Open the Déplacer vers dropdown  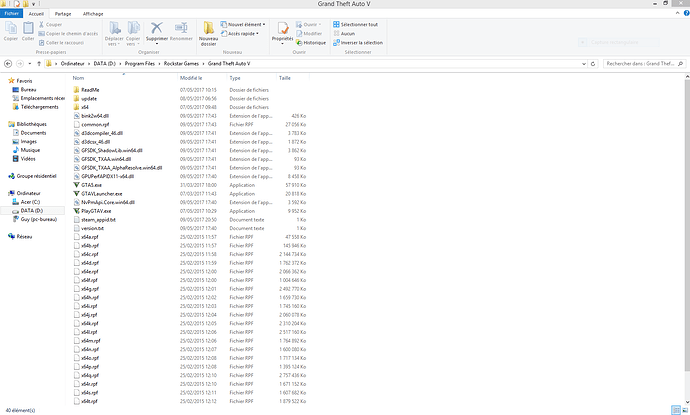tap(114, 34)
